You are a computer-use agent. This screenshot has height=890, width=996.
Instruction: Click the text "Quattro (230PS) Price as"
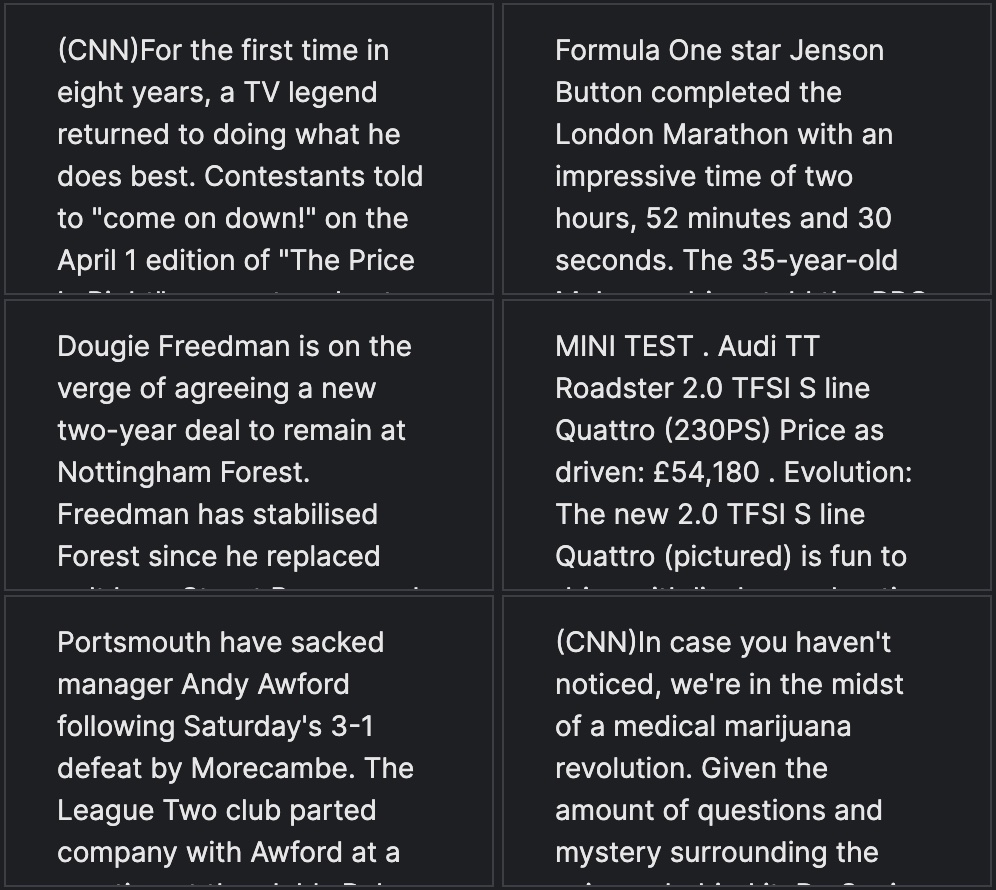point(719,430)
